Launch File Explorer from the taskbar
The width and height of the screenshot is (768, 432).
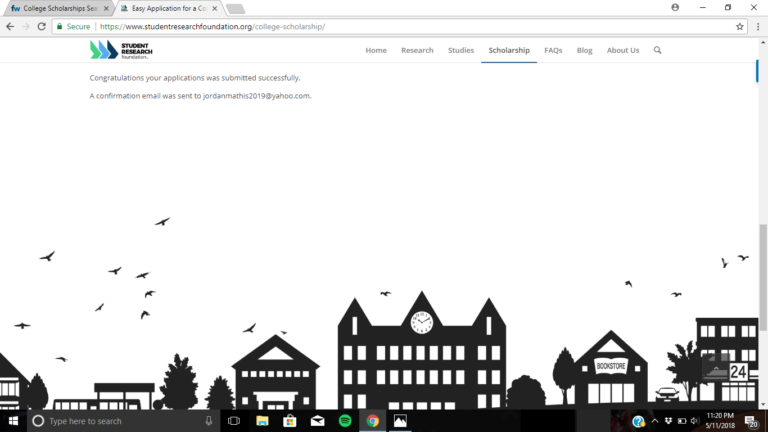pos(262,421)
